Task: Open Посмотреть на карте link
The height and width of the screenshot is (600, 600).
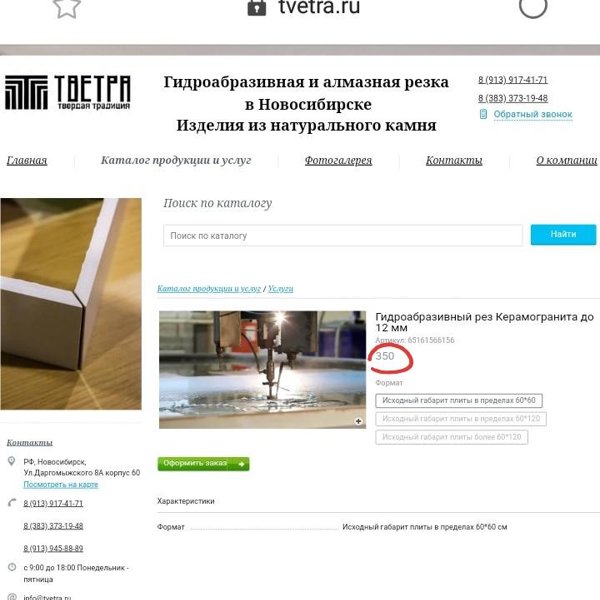Action: click(61, 484)
